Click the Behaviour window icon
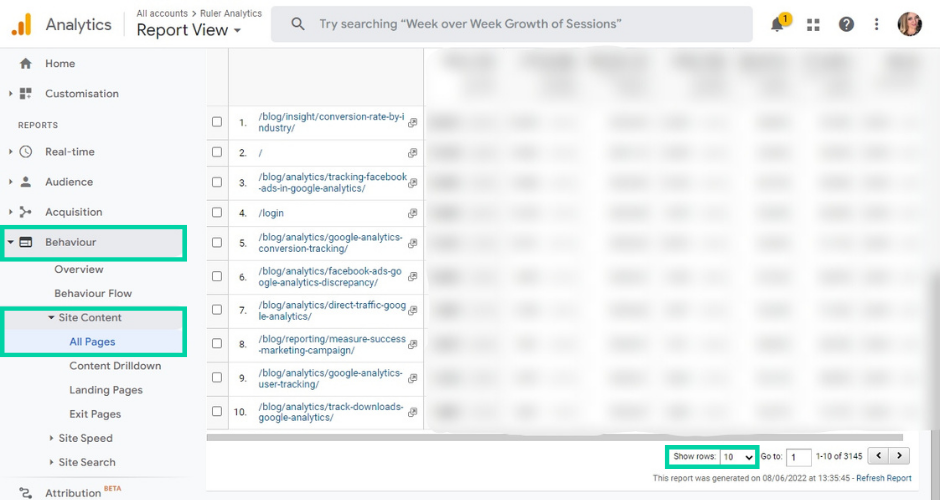The width and height of the screenshot is (940, 500). point(26,242)
